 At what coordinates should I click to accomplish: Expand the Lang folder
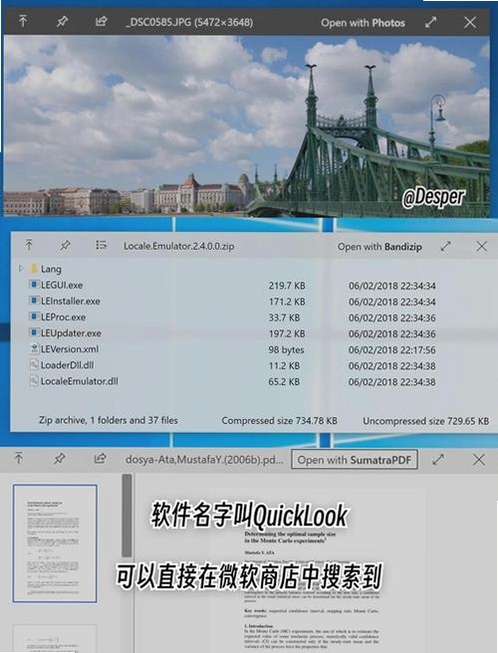coord(21,269)
